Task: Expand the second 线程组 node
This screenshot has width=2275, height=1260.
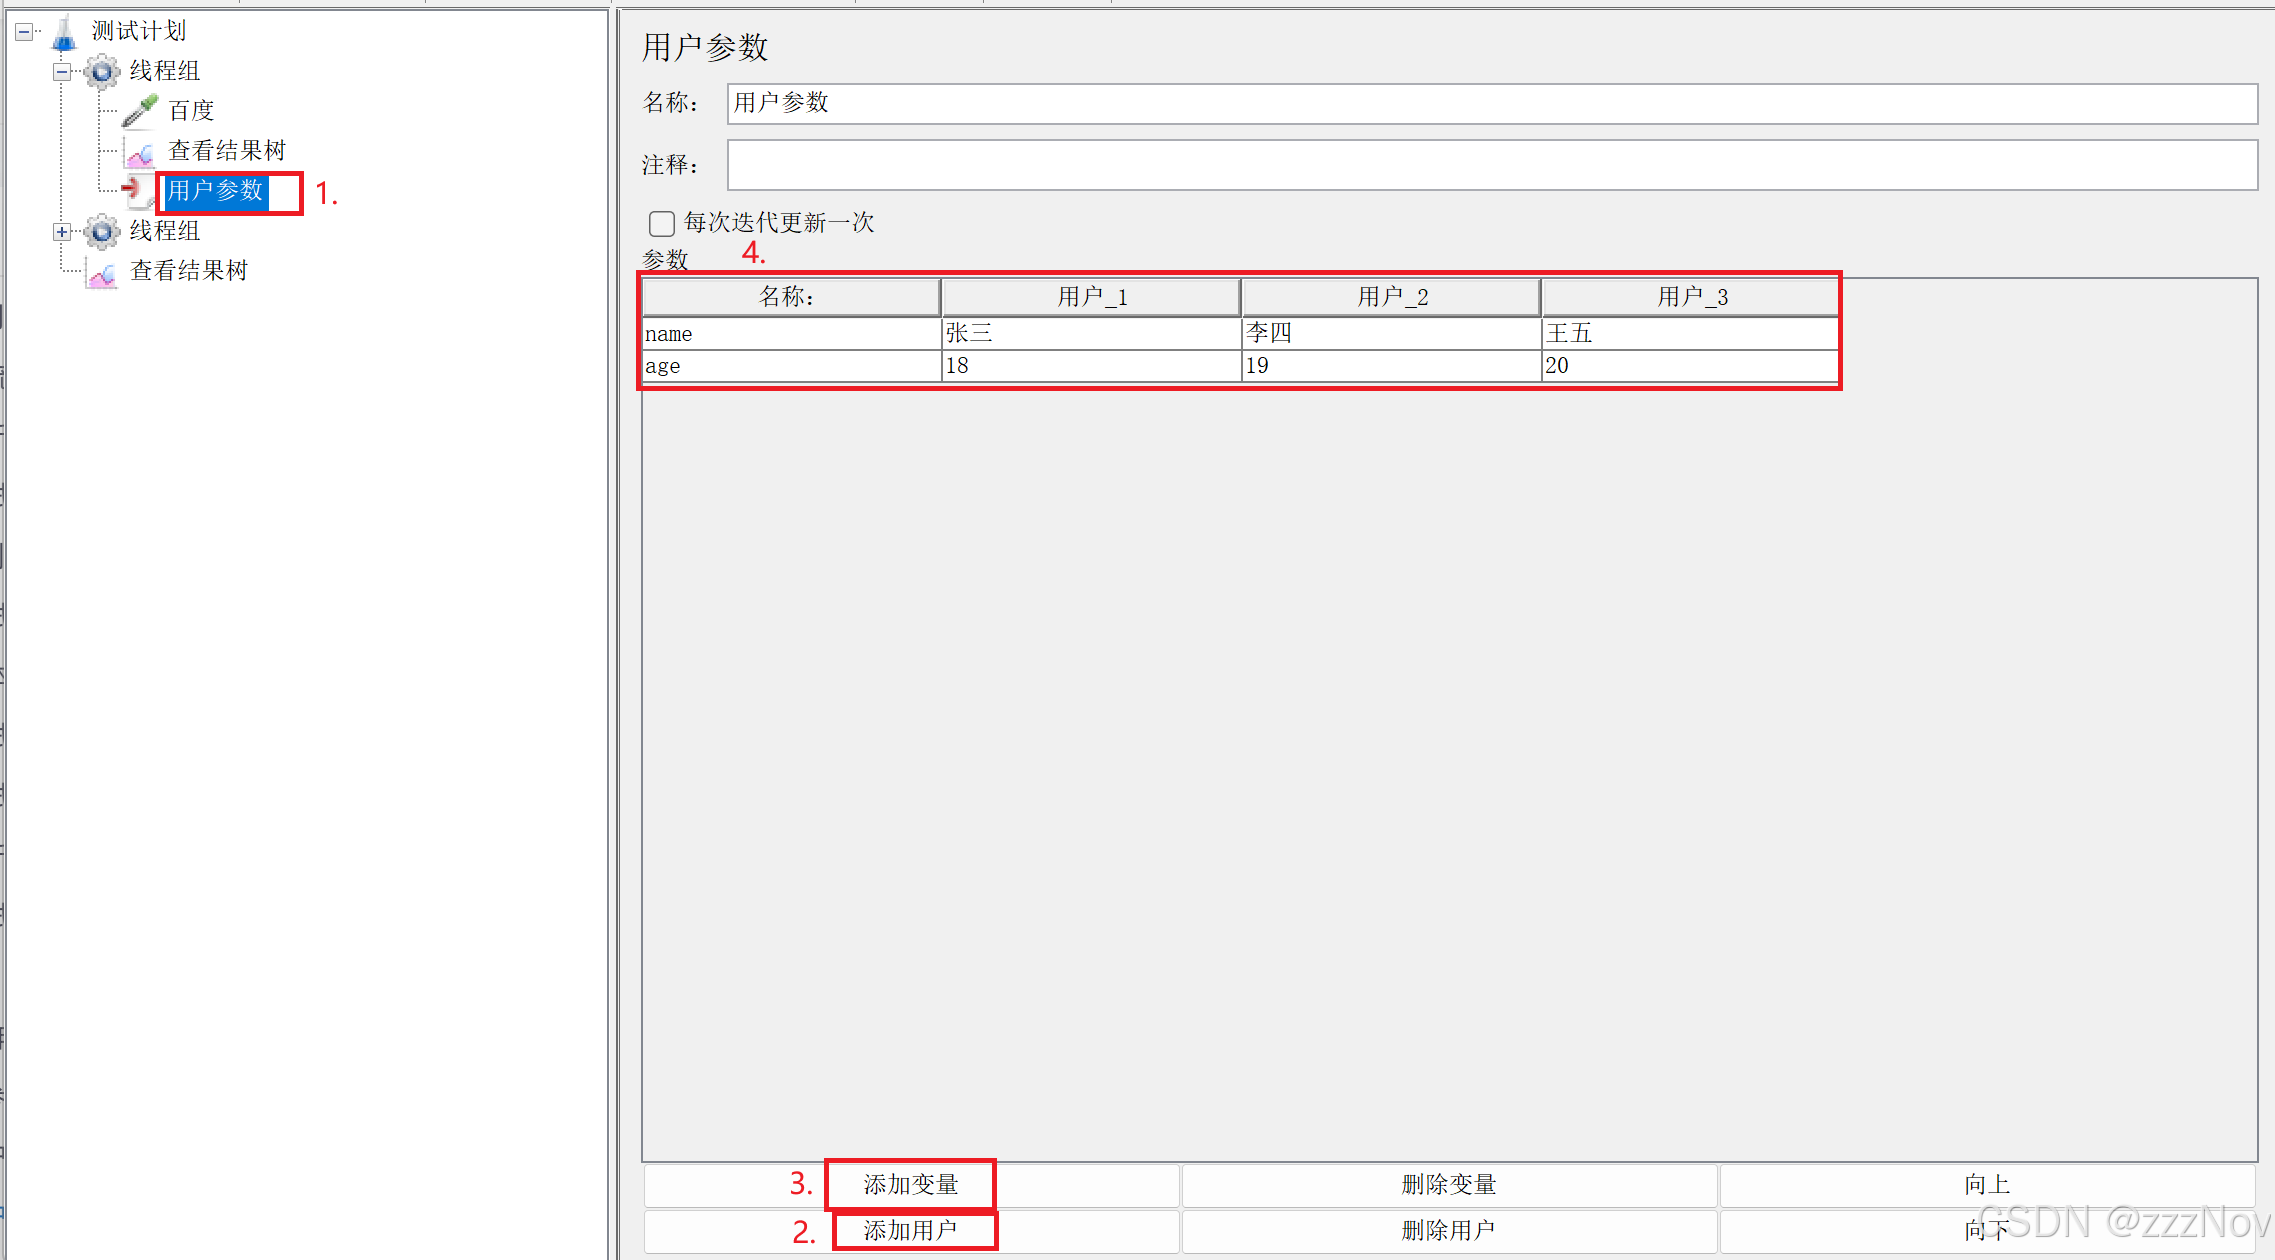Action: pos(62,232)
